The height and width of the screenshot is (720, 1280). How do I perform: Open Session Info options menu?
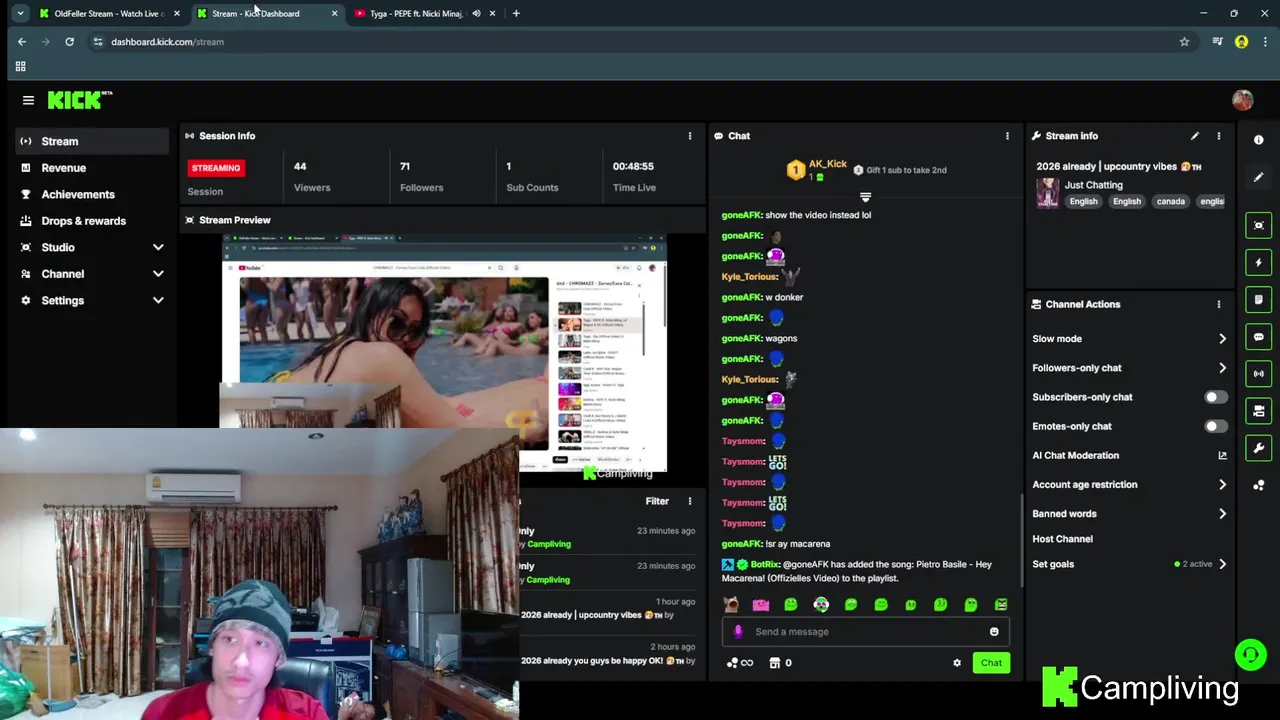coord(689,136)
